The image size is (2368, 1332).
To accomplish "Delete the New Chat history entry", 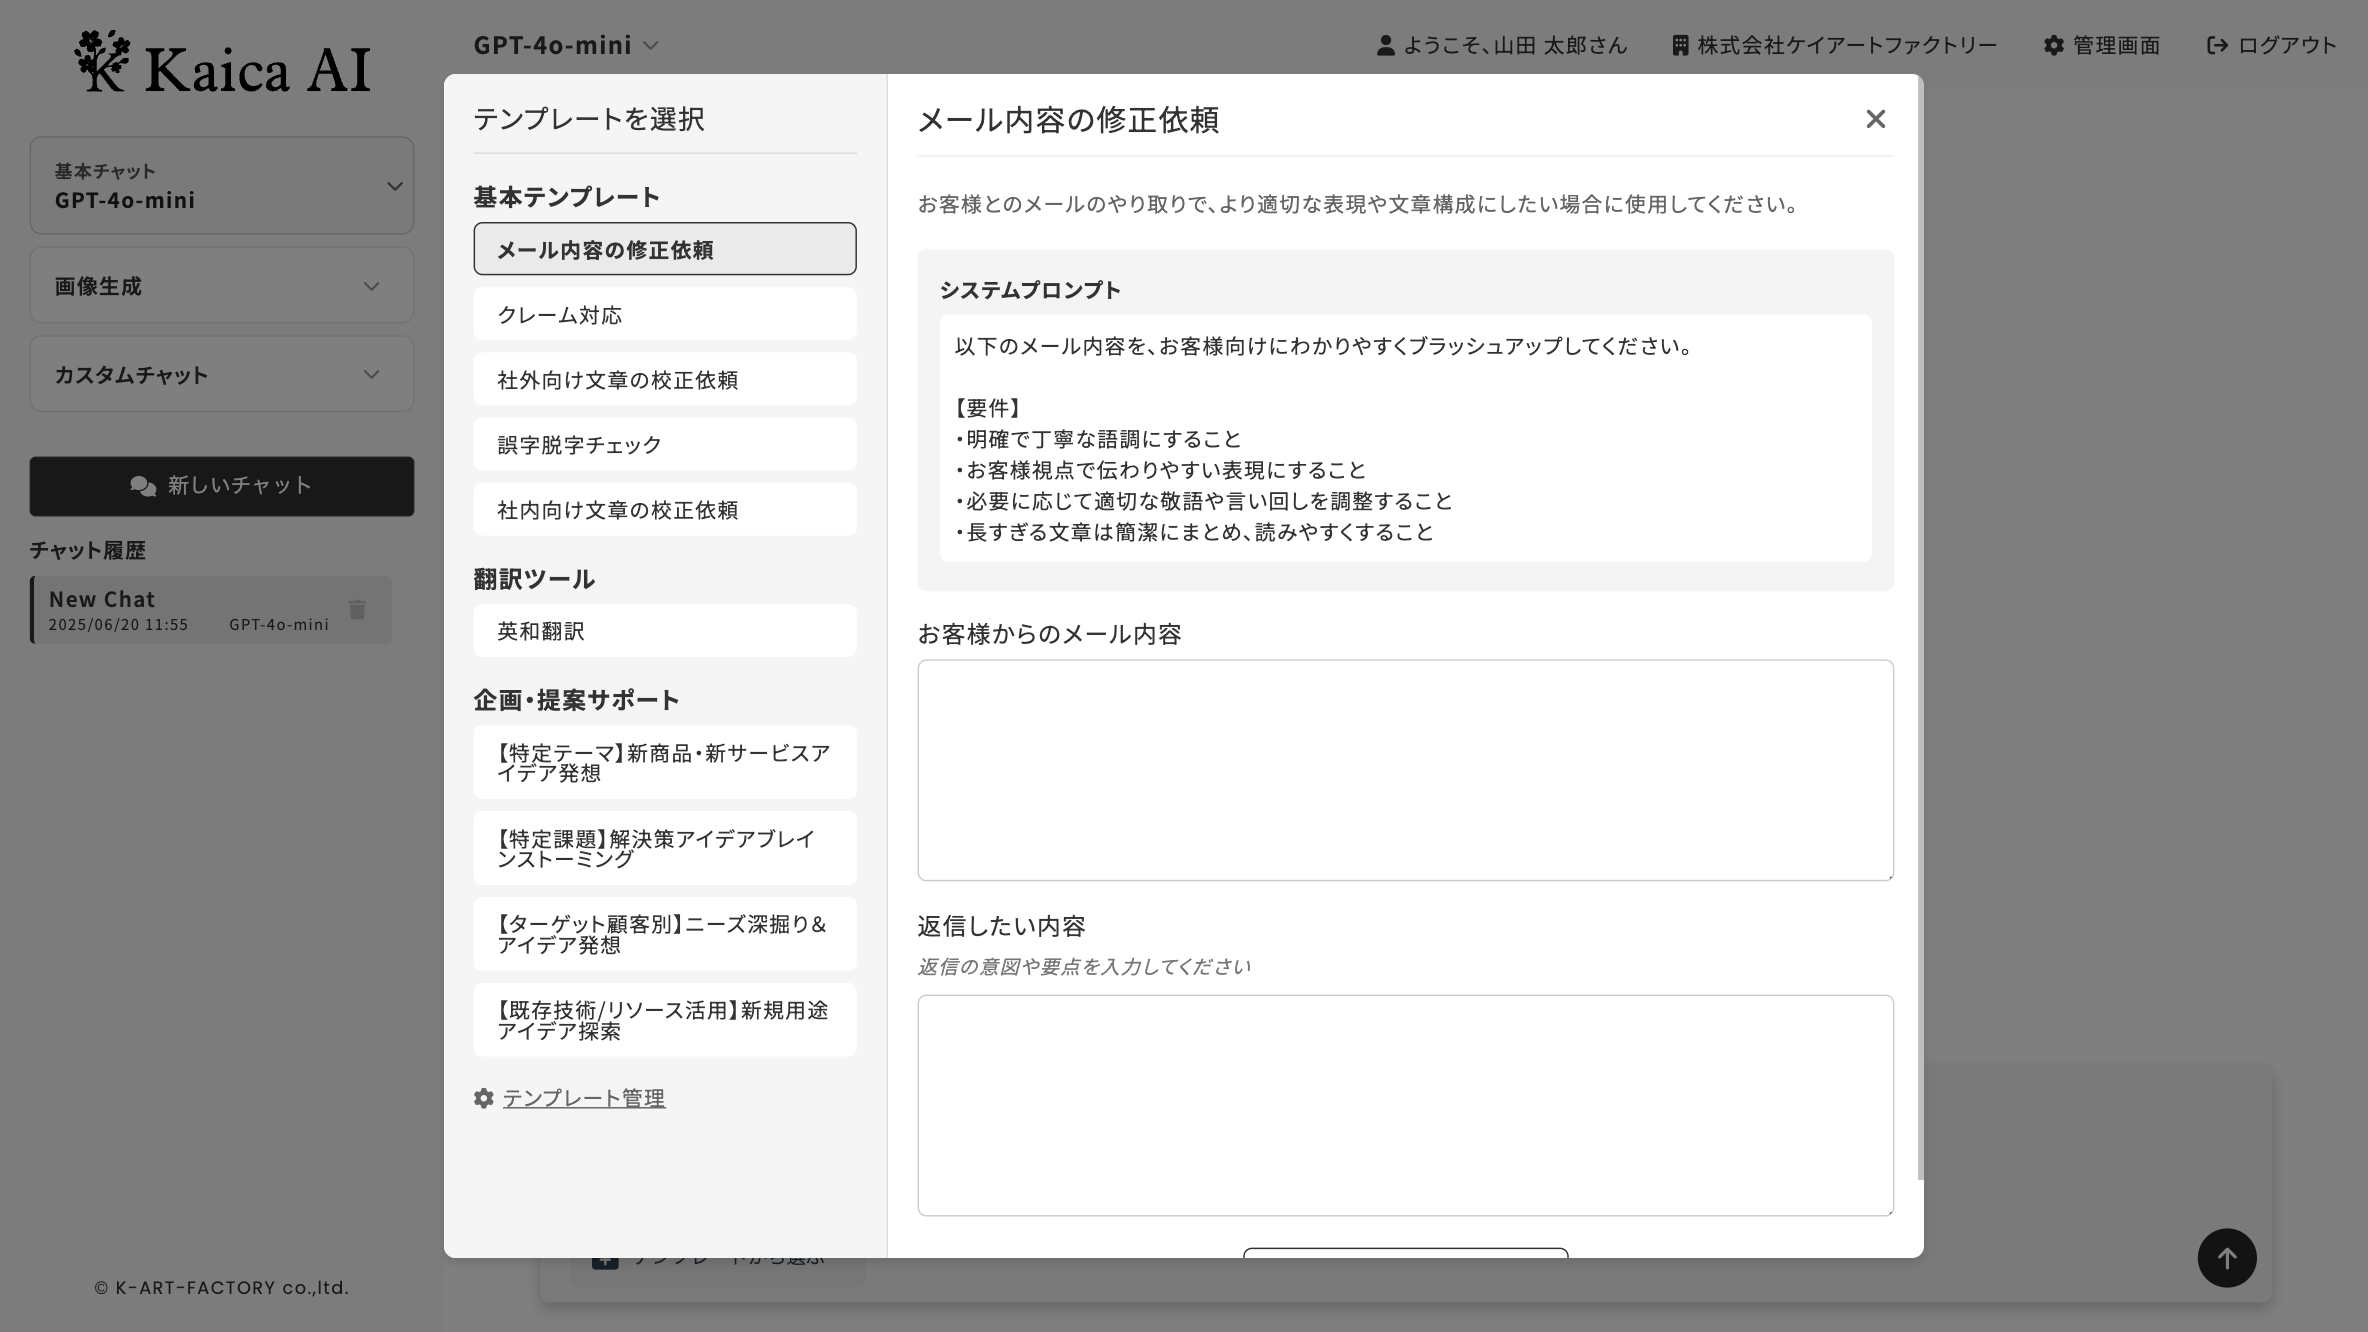I will click(357, 610).
